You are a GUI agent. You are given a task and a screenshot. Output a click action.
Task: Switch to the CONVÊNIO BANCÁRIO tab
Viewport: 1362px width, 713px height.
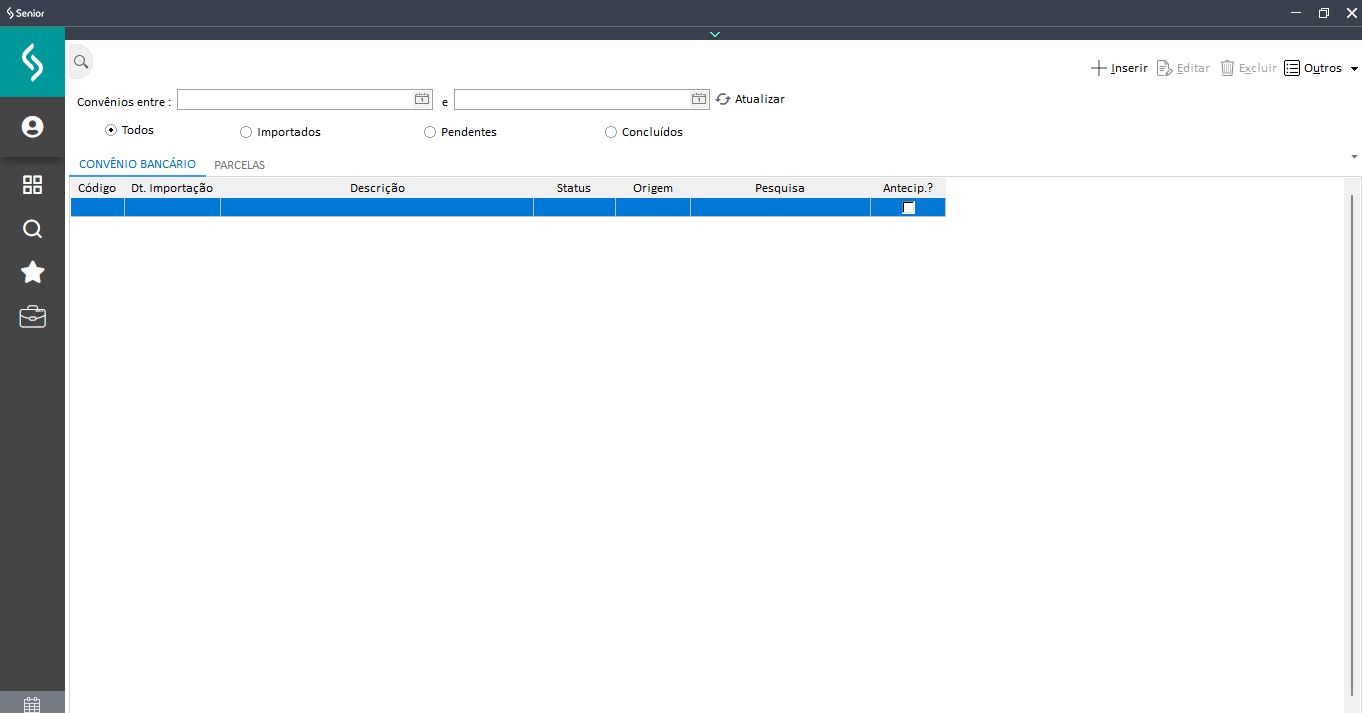click(x=137, y=164)
